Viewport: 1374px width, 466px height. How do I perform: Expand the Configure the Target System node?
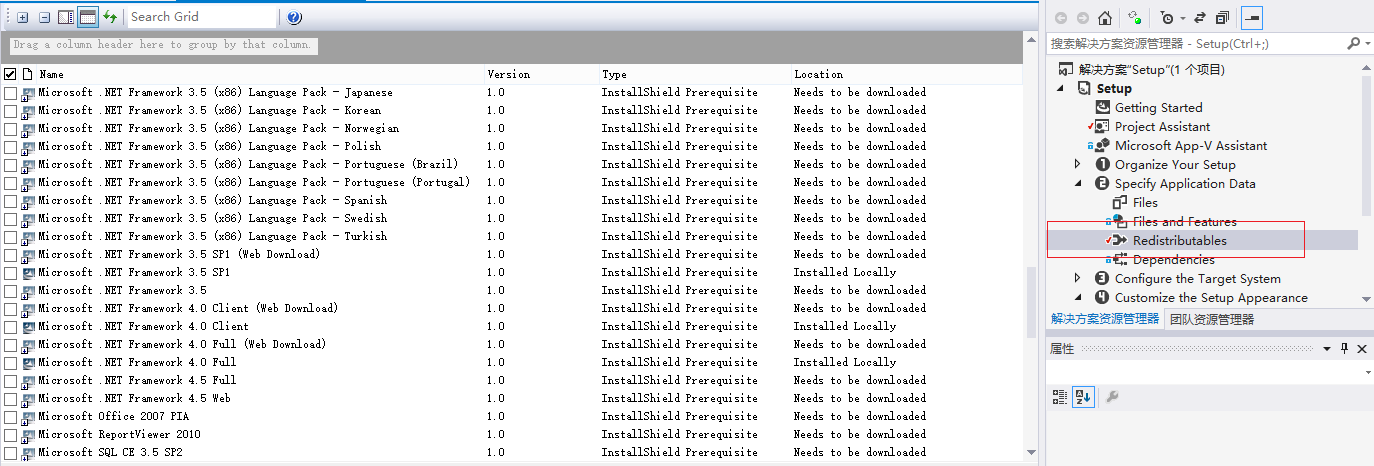tap(1078, 278)
